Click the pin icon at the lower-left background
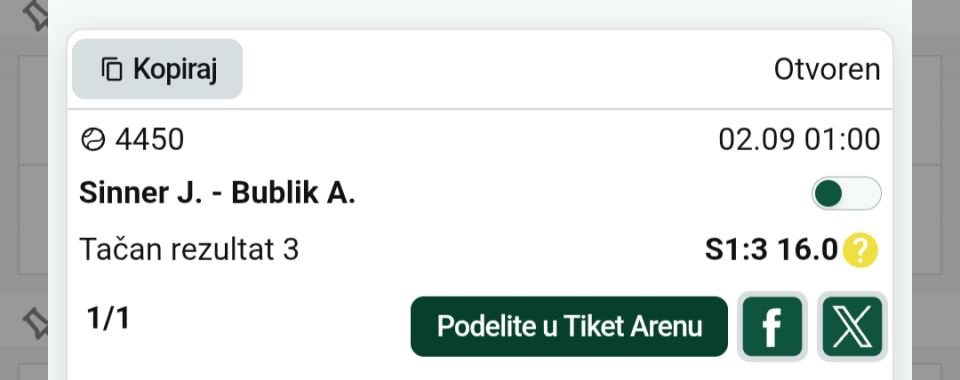This screenshot has height=380, width=960. [33, 322]
